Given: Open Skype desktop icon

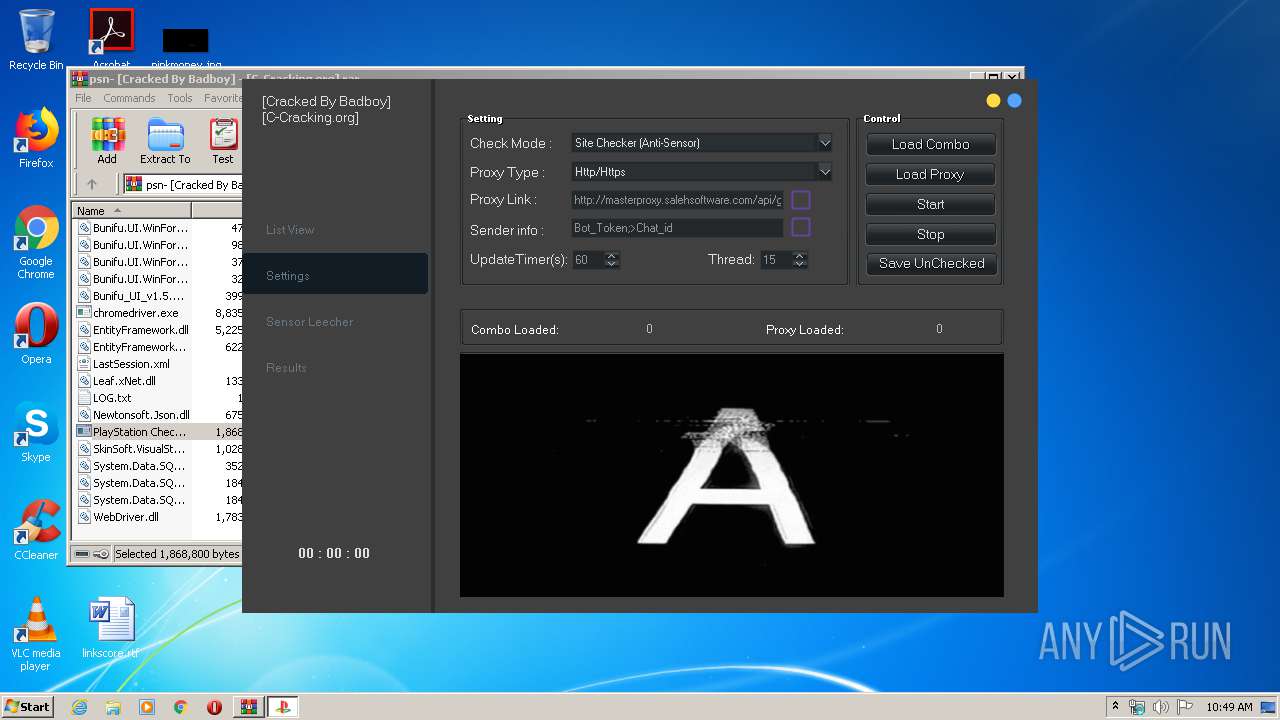Looking at the screenshot, I should coord(36,432).
